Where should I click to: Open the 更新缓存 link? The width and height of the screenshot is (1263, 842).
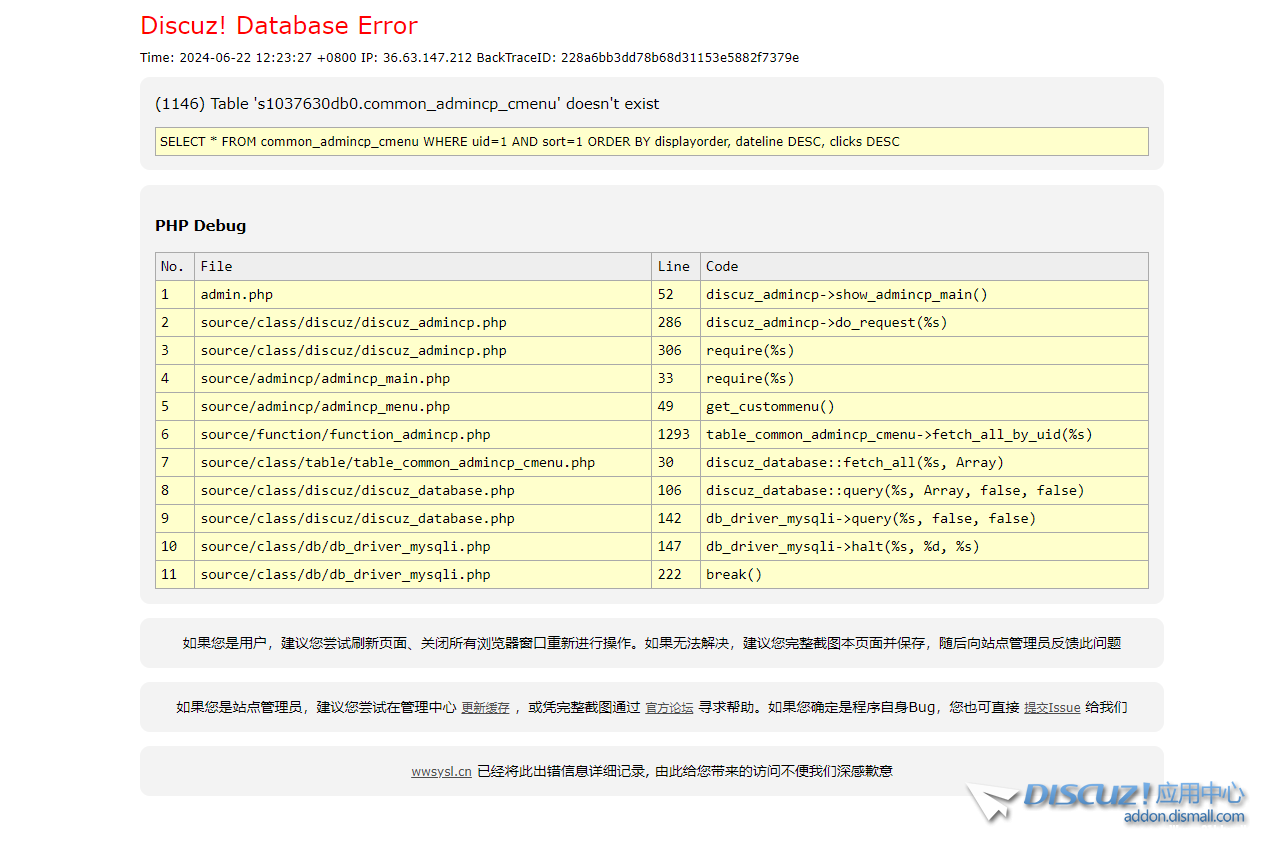click(x=485, y=708)
